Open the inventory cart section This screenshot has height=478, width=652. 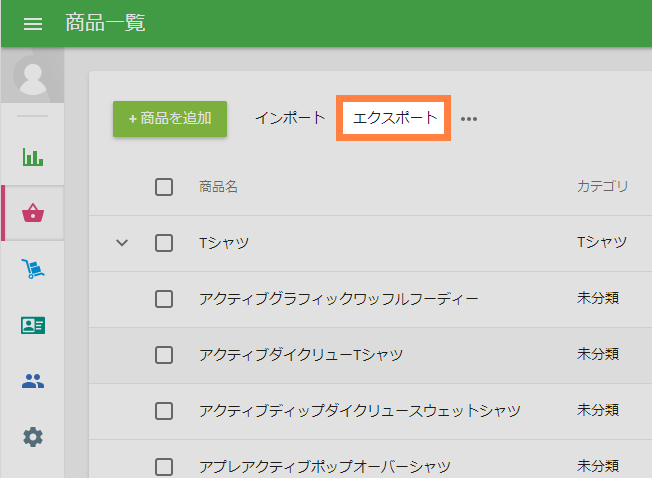point(33,269)
